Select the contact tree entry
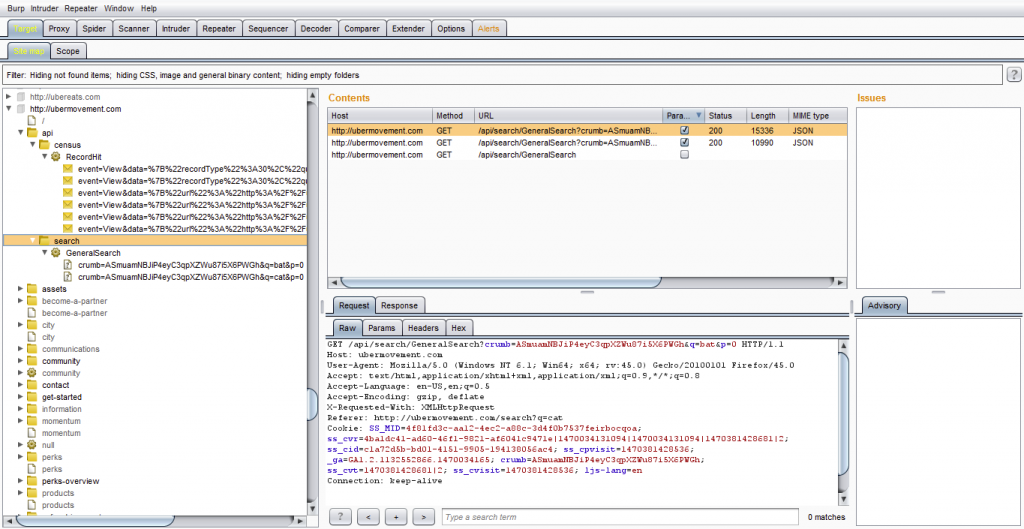This screenshot has height=529, width=1024. pos(56,385)
